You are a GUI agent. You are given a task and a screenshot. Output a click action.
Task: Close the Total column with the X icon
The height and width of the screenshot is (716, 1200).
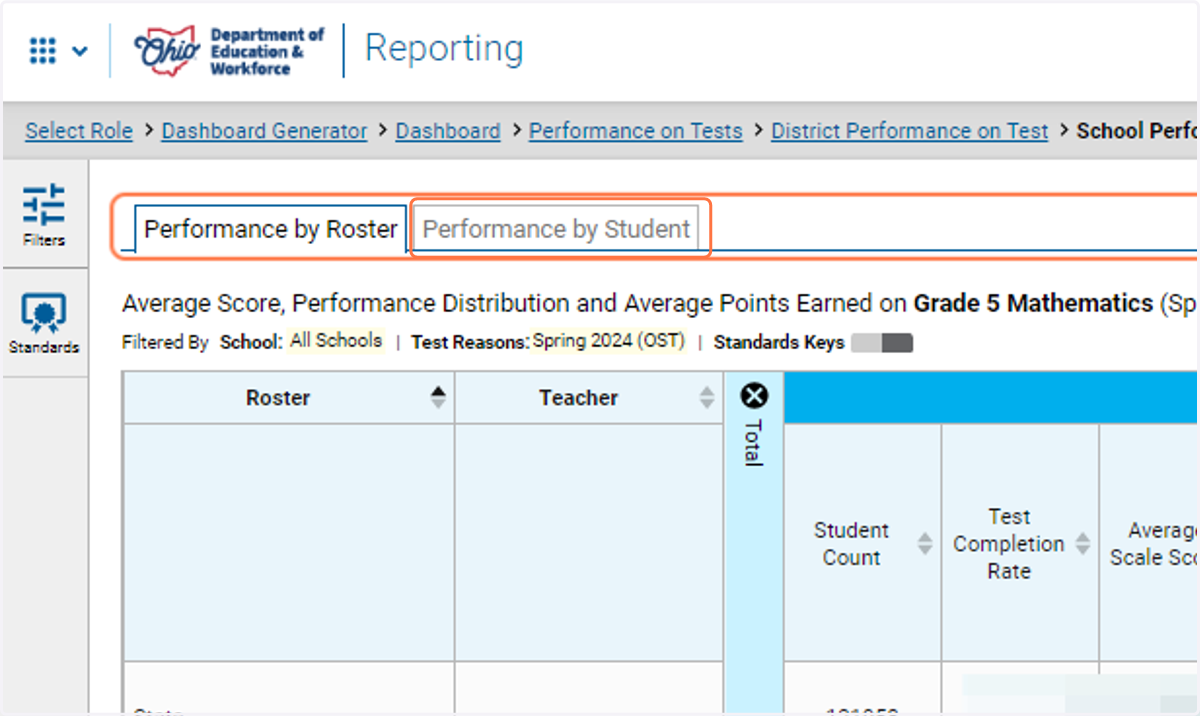754,397
